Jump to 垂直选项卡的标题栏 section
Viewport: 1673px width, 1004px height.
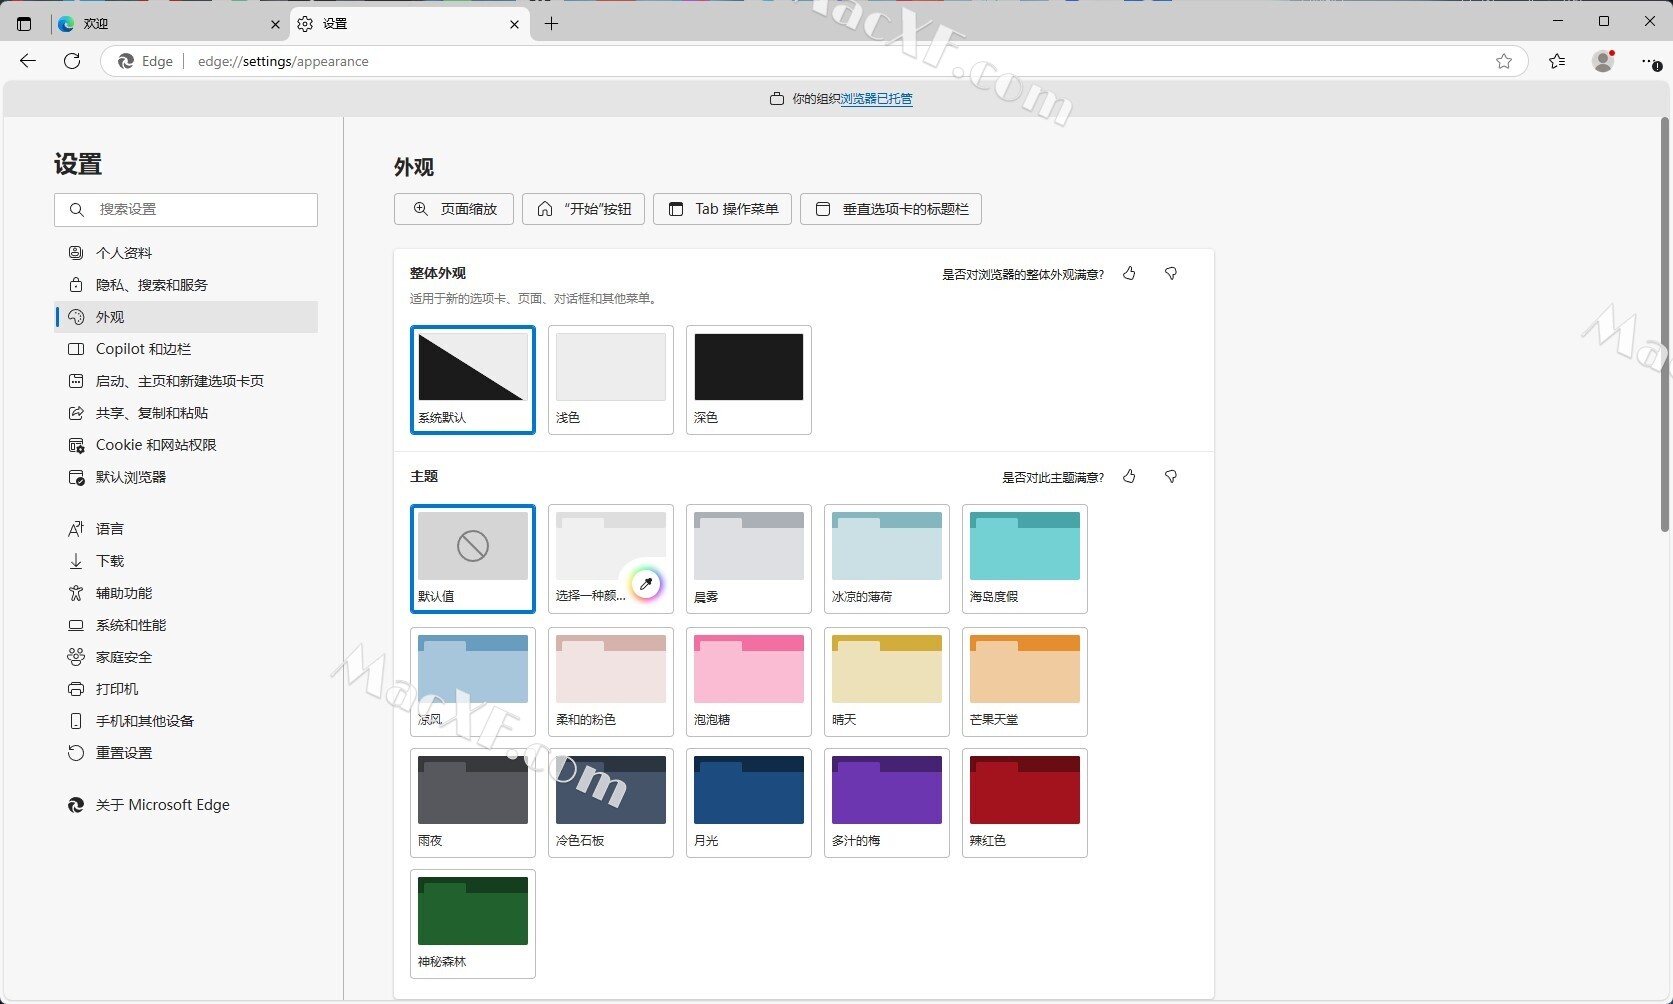point(891,209)
